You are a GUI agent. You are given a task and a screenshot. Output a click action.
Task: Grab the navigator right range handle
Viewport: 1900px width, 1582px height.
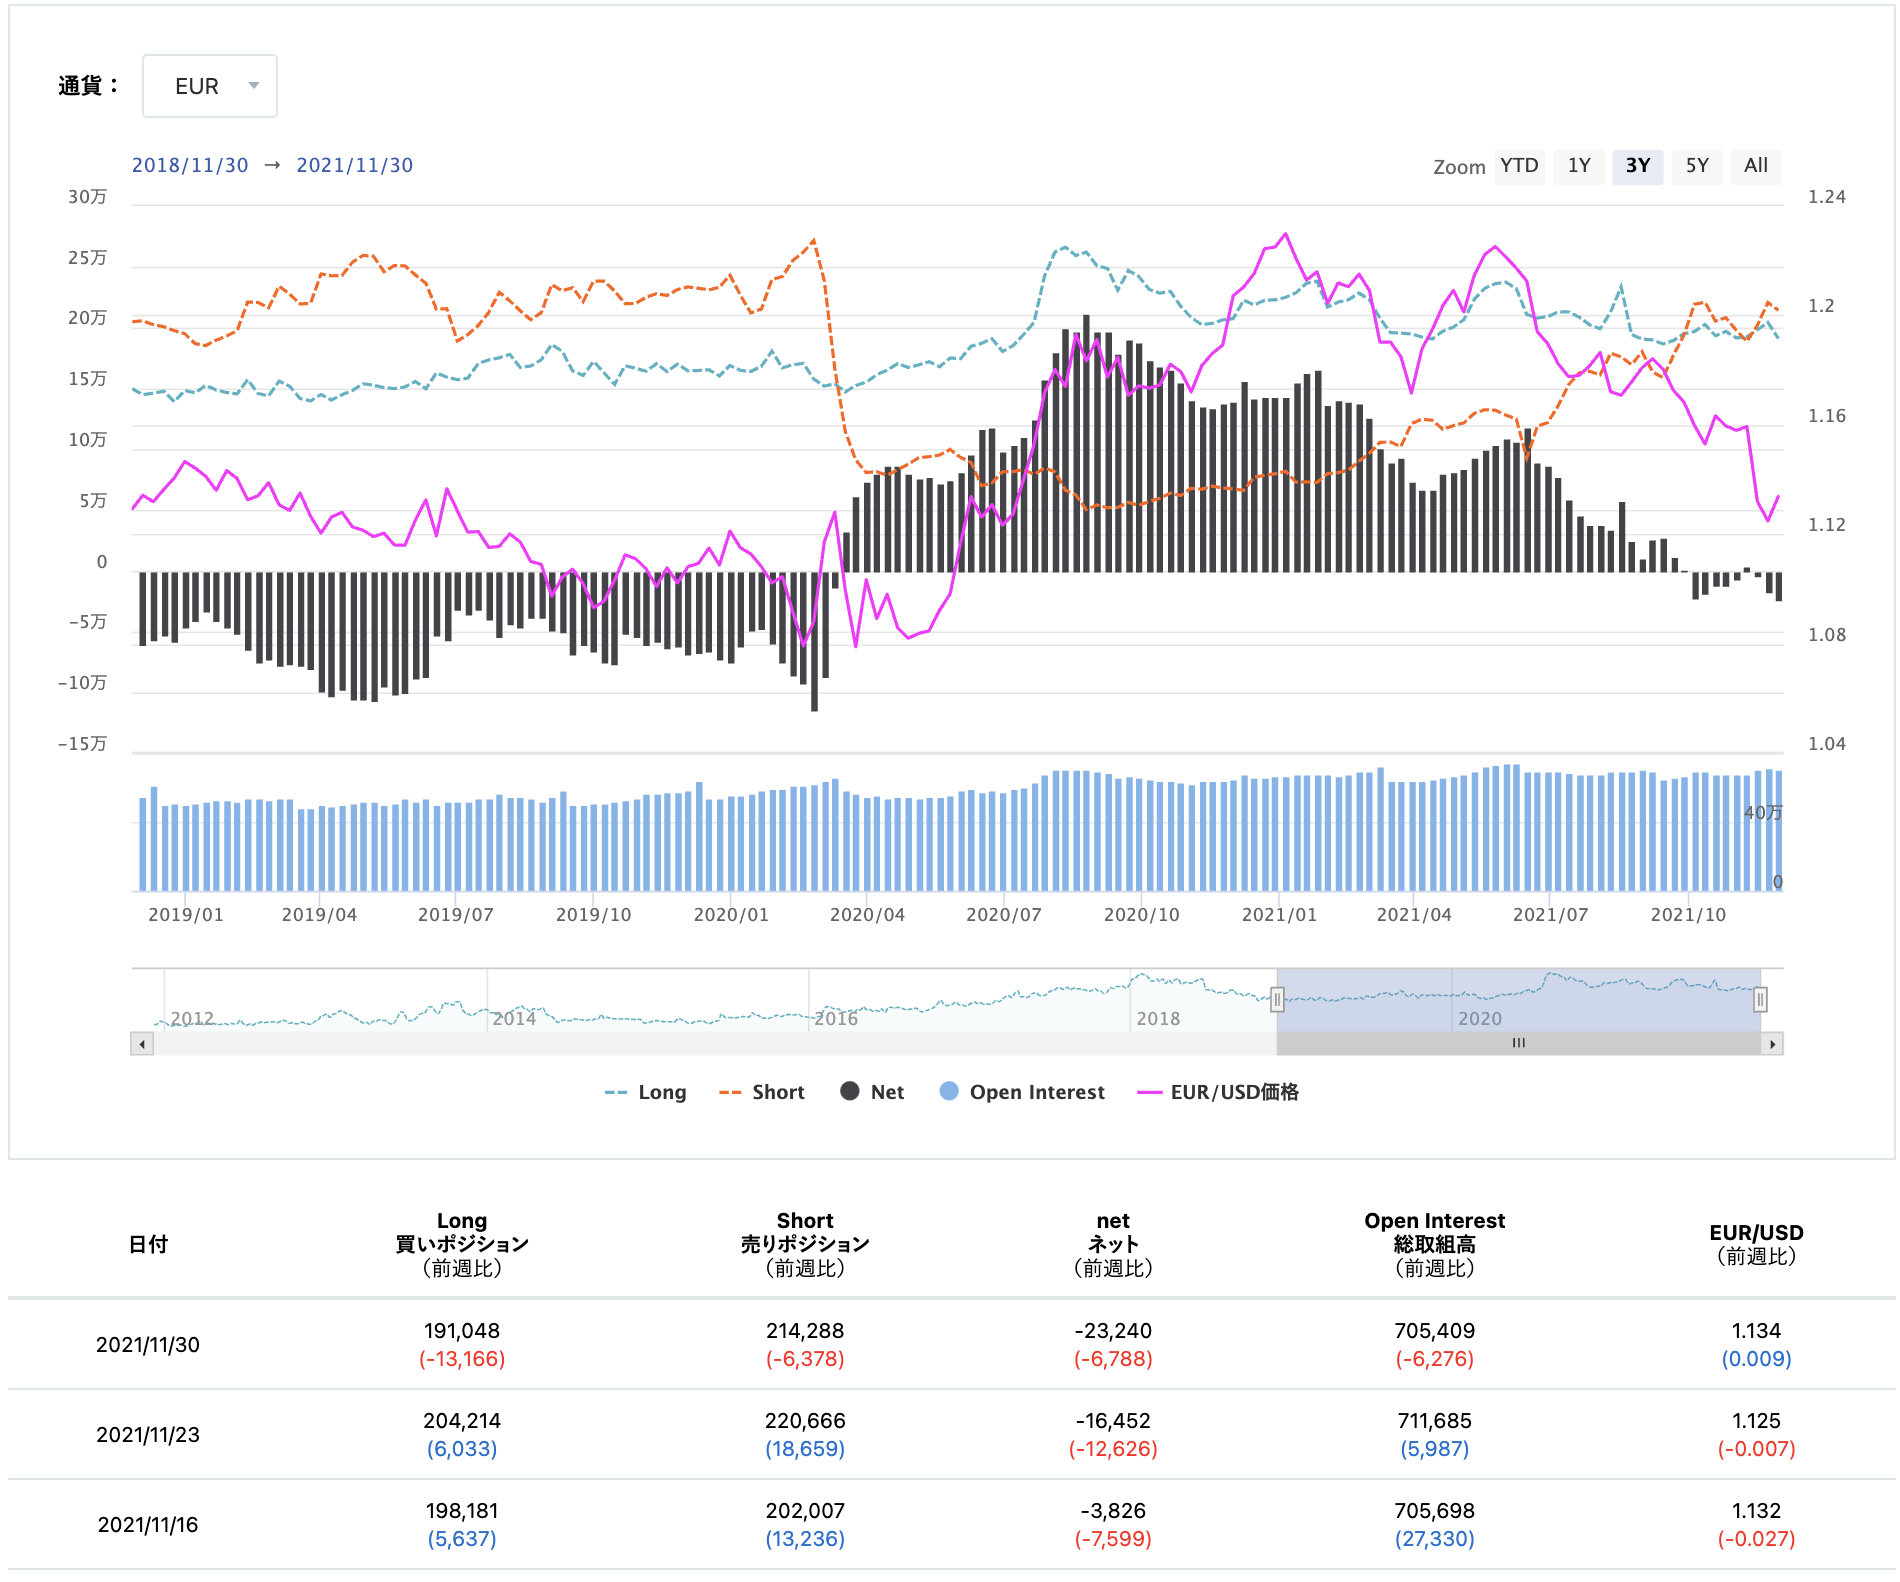click(1760, 999)
